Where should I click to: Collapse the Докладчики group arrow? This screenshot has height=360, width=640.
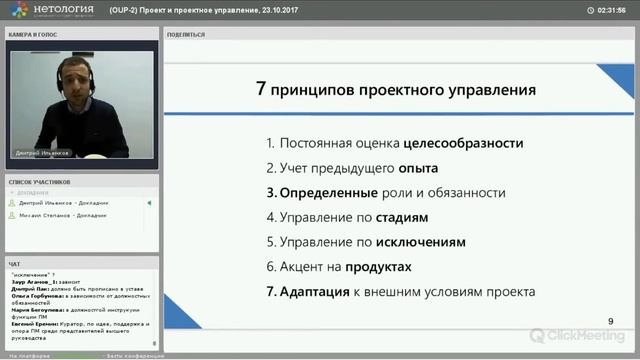pyautogui.click(x=12, y=192)
